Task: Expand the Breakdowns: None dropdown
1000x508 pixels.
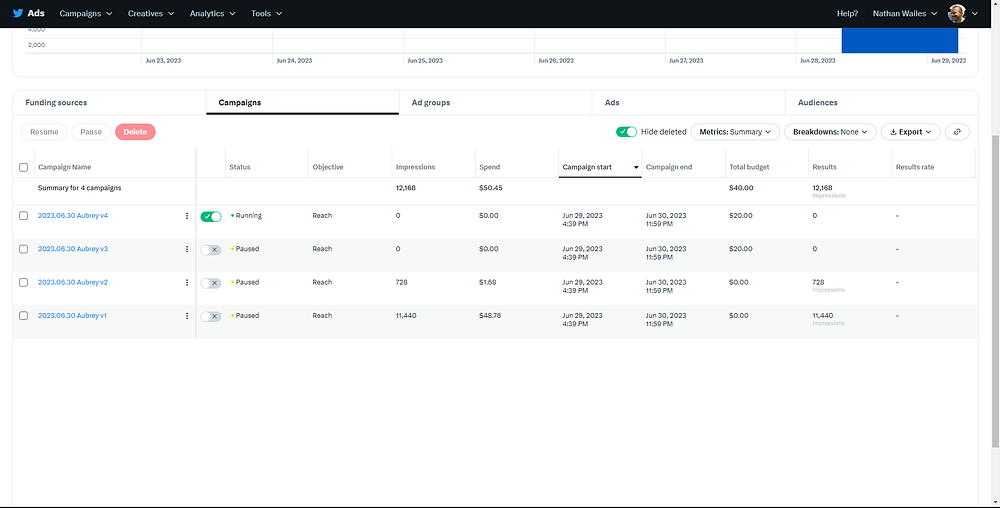Action: 830,132
